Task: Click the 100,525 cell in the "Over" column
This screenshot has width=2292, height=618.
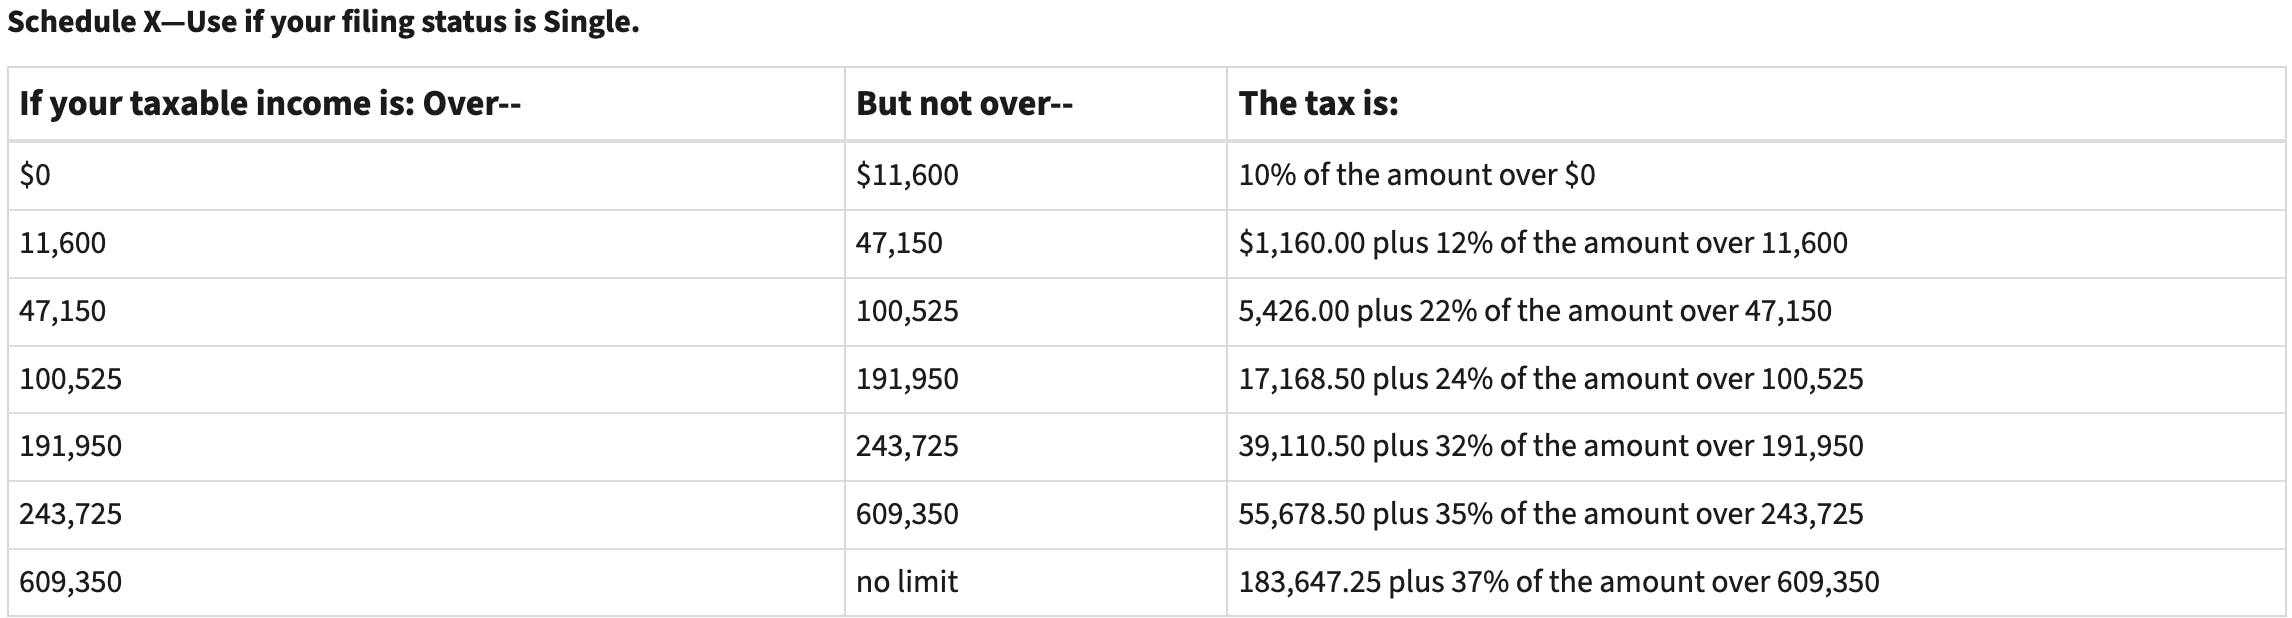Action: click(70, 379)
